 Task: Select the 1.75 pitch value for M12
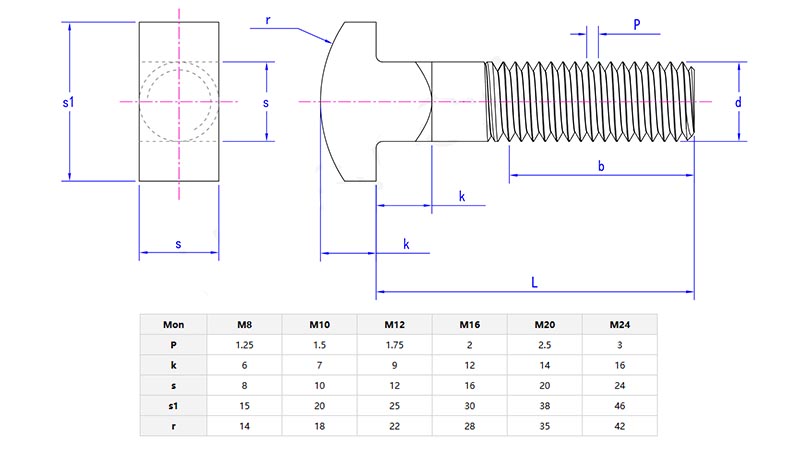[x=395, y=345]
